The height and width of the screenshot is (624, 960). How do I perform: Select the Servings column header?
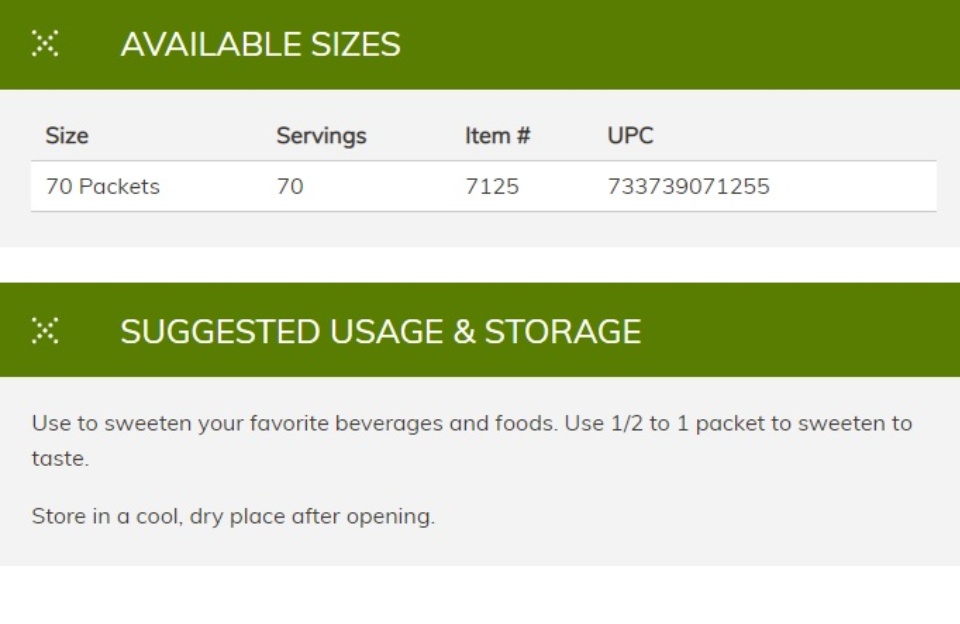[x=321, y=135]
